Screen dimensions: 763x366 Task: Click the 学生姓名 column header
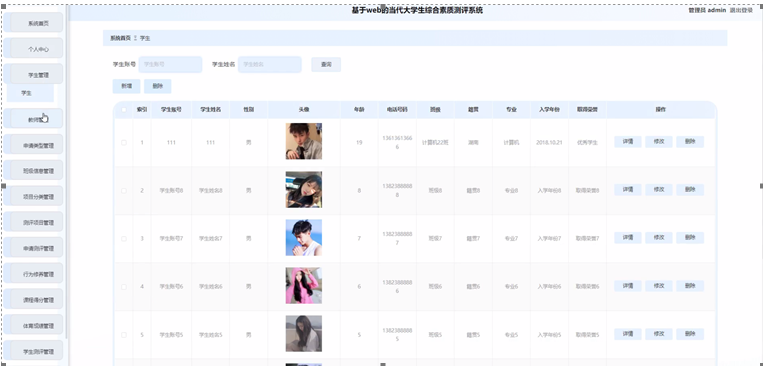211,110
